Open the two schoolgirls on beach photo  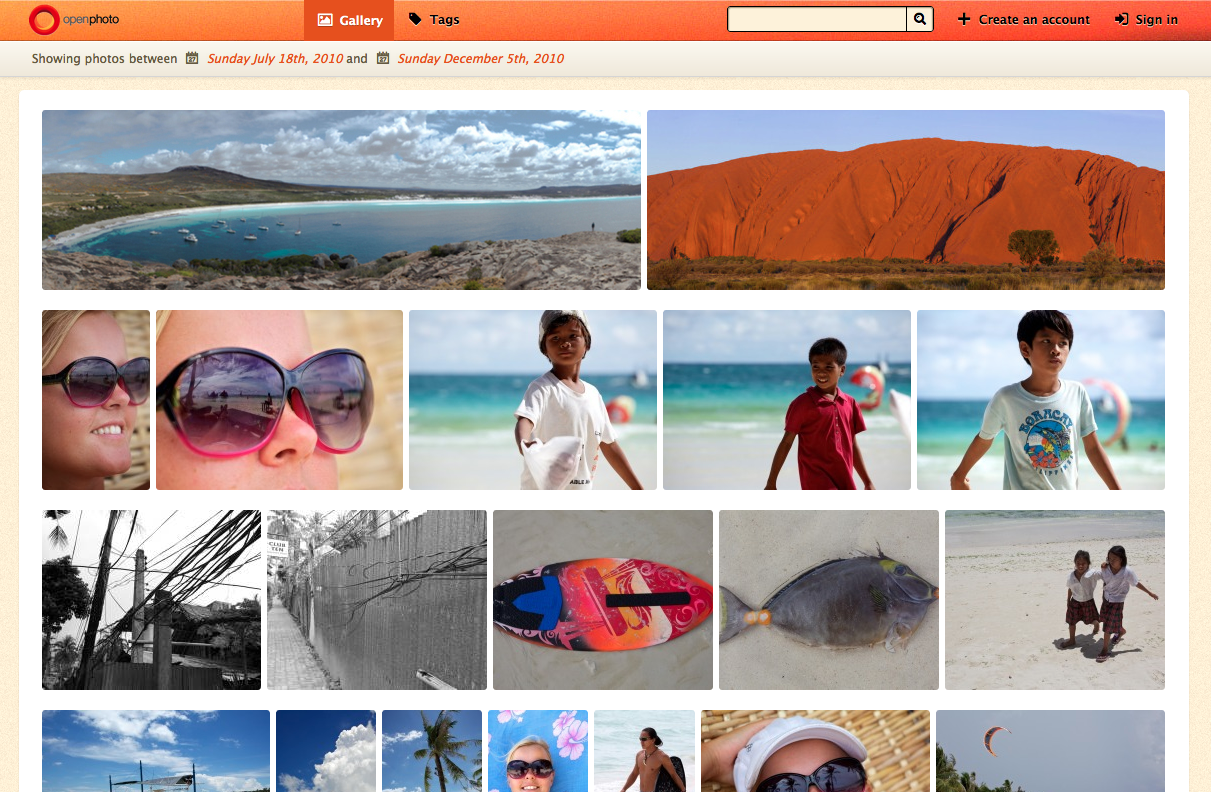[1055, 600]
